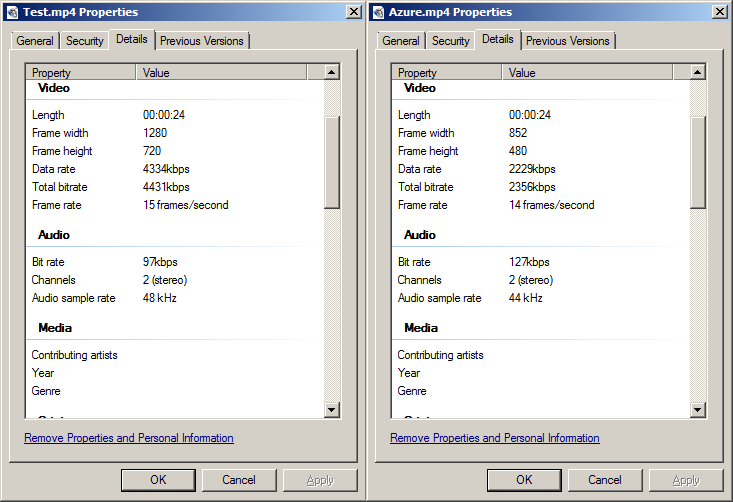The height and width of the screenshot is (502, 733).
Task: Select Frame width value 1280 in Test.mp4
Action: pyautogui.click(x=155, y=133)
